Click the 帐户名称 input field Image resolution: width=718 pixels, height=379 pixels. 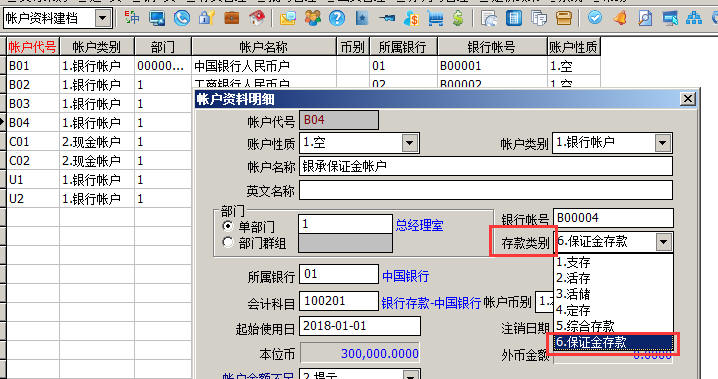point(486,166)
